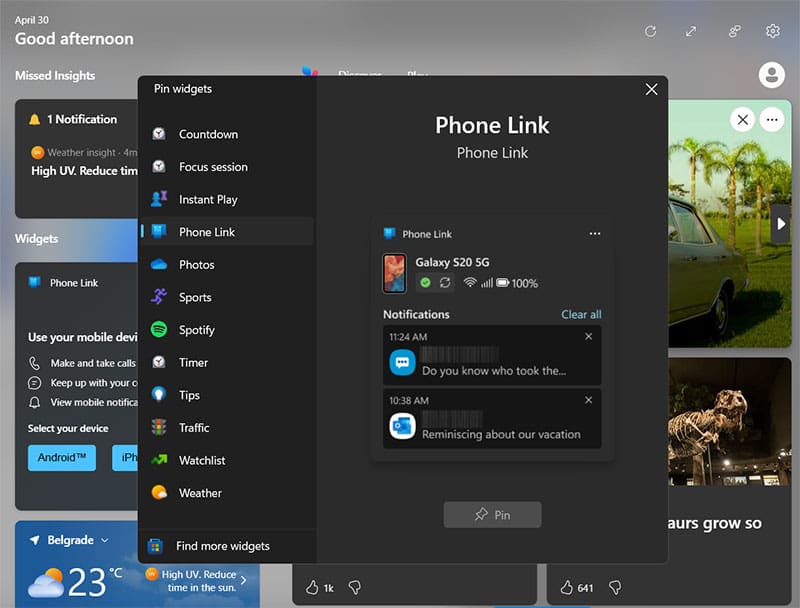800x608 pixels.
Task: Select the Weather widget in the list
Action: [199, 493]
